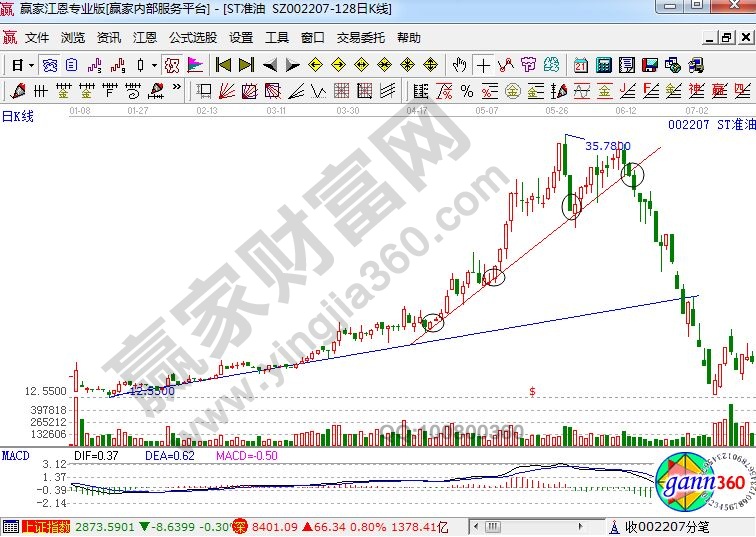Open the 交易委托 menu
The height and width of the screenshot is (537, 756).
pos(361,38)
